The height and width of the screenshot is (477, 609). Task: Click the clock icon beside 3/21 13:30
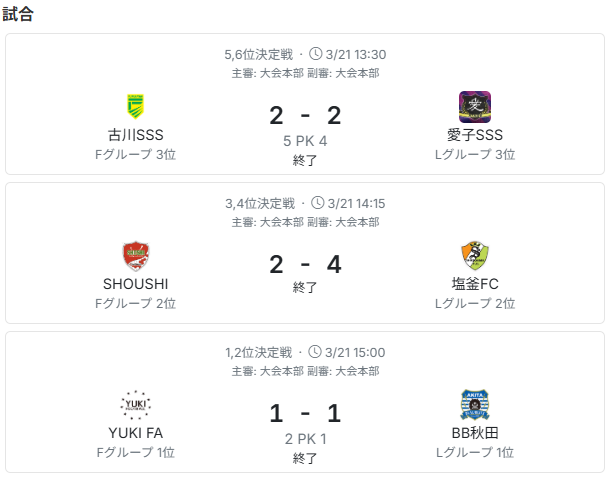tap(316, 54)
